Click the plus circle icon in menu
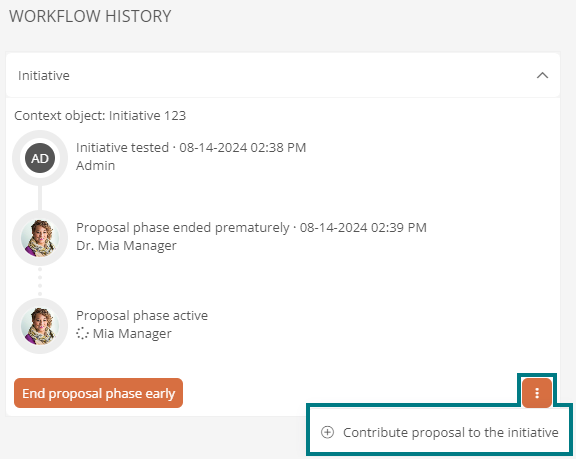576x459 pixels. 327,433
